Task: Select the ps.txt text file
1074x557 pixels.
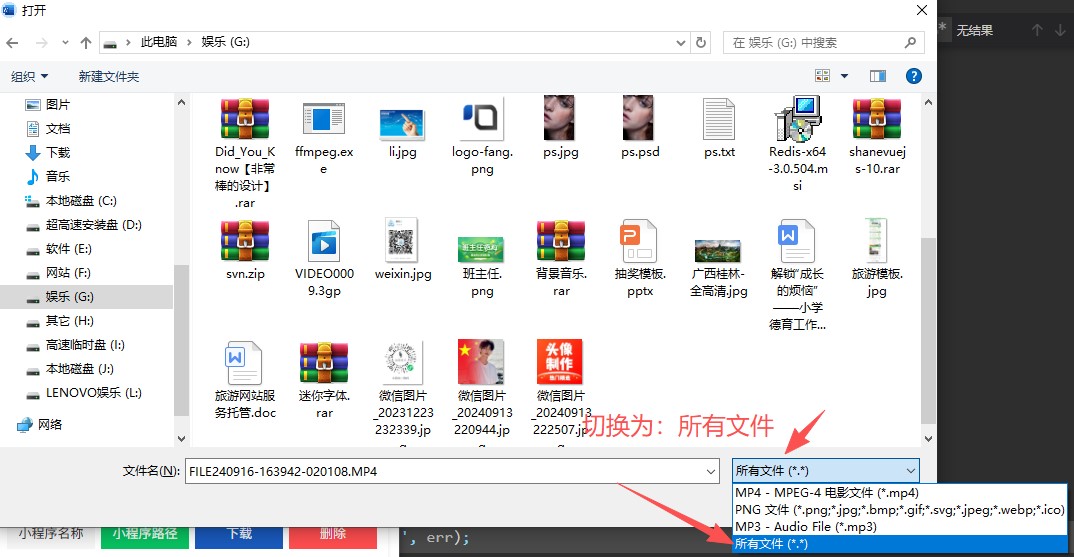Action: (719, 120)
